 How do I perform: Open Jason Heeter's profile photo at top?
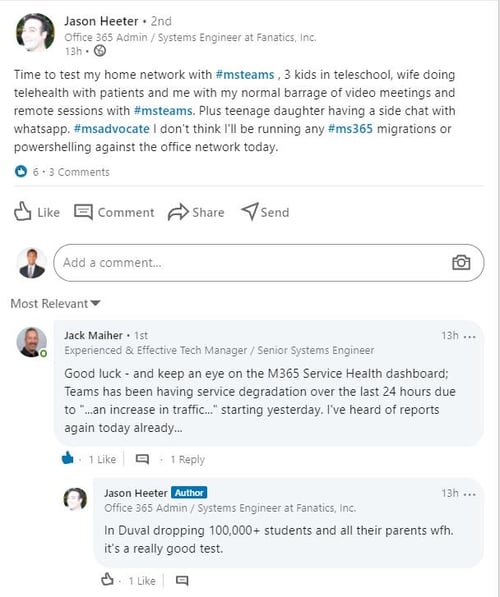click(35, 32)
